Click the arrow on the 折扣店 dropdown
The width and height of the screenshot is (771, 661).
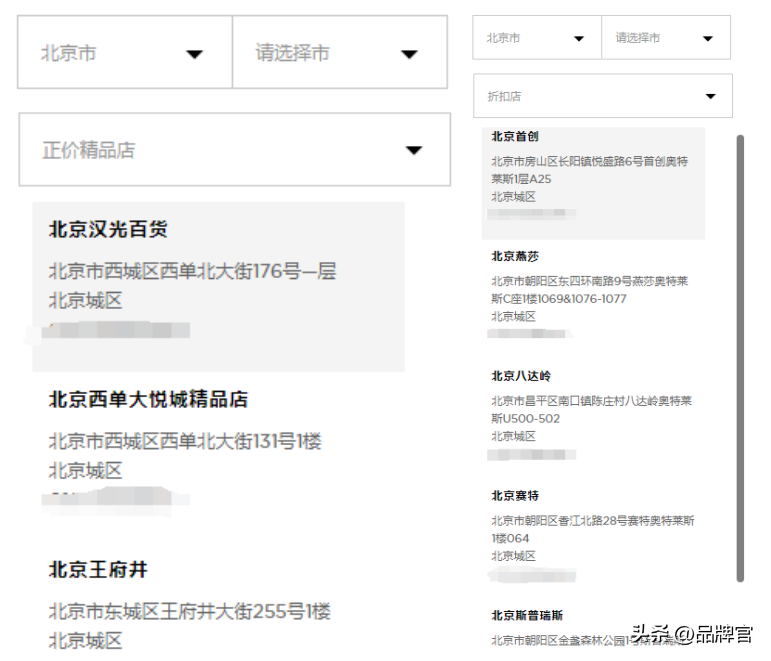coord(711,97)
